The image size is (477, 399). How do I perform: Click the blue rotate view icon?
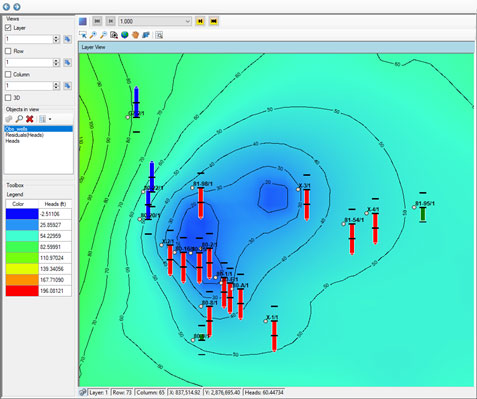coord(146,35)
